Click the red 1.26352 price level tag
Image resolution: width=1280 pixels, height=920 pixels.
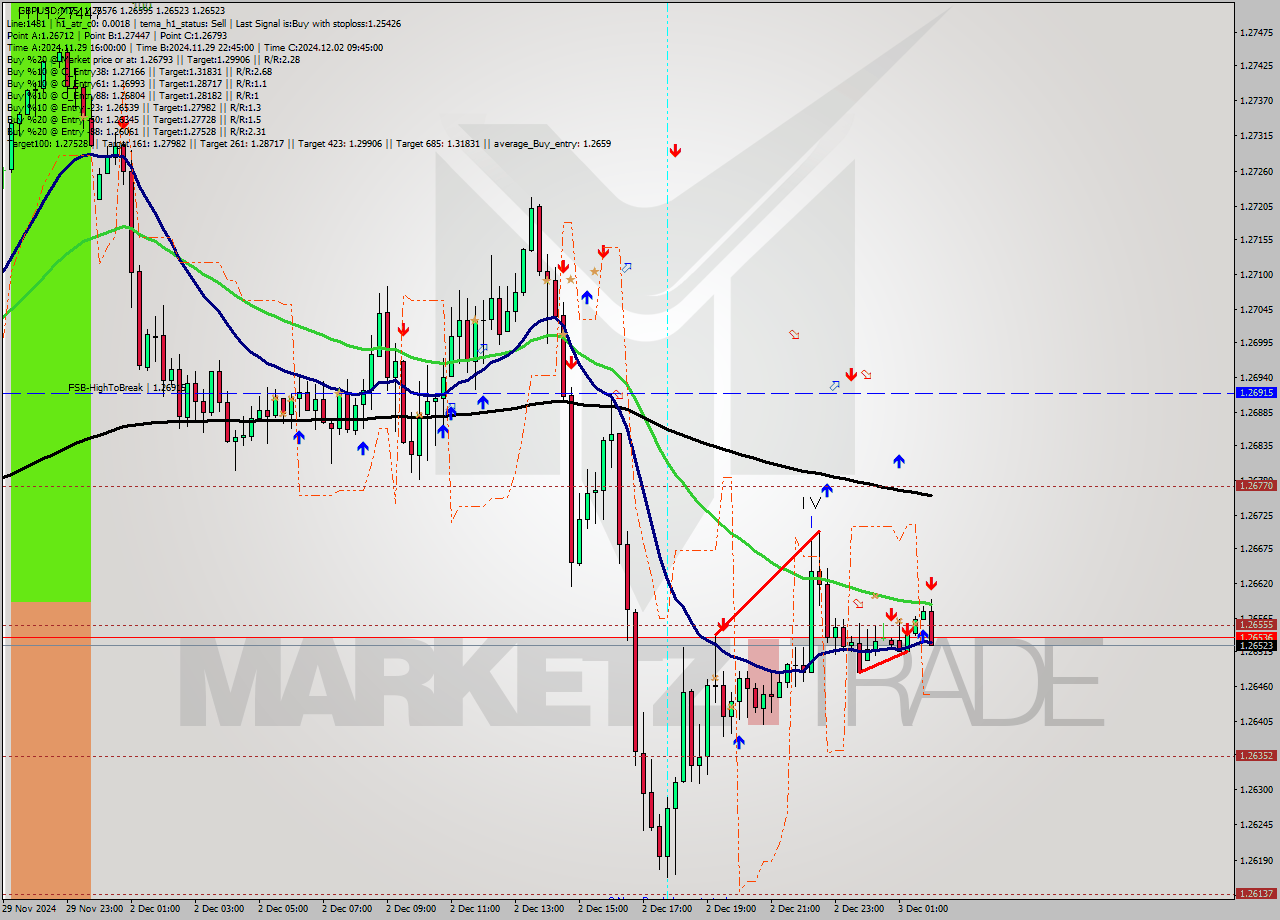pos(1256,756)
